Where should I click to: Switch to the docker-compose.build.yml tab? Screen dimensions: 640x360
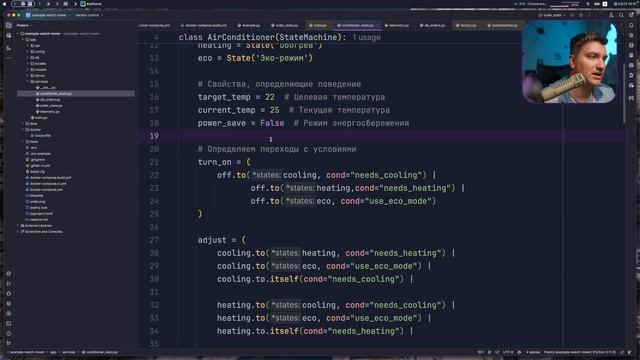click(203, 25)
